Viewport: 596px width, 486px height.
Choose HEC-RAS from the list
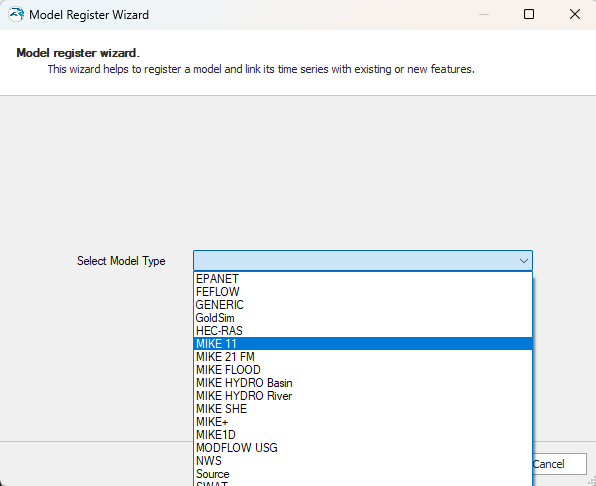[x=363, y=331]
